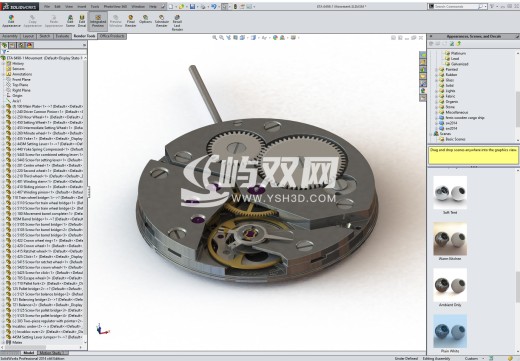Open the PropertyManager tab icon
Viewport: 520px width, 361px height.
pos(13,45)
